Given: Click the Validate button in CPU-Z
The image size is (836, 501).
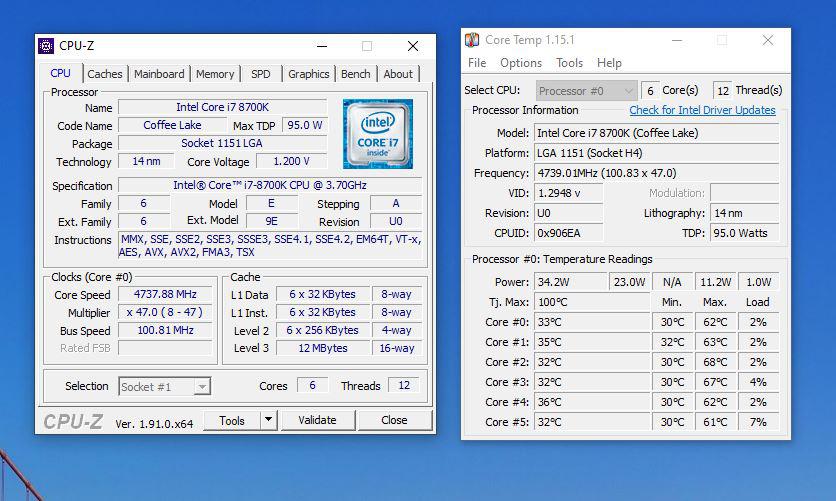Looking at the screenshot, I should click(317, 420).
